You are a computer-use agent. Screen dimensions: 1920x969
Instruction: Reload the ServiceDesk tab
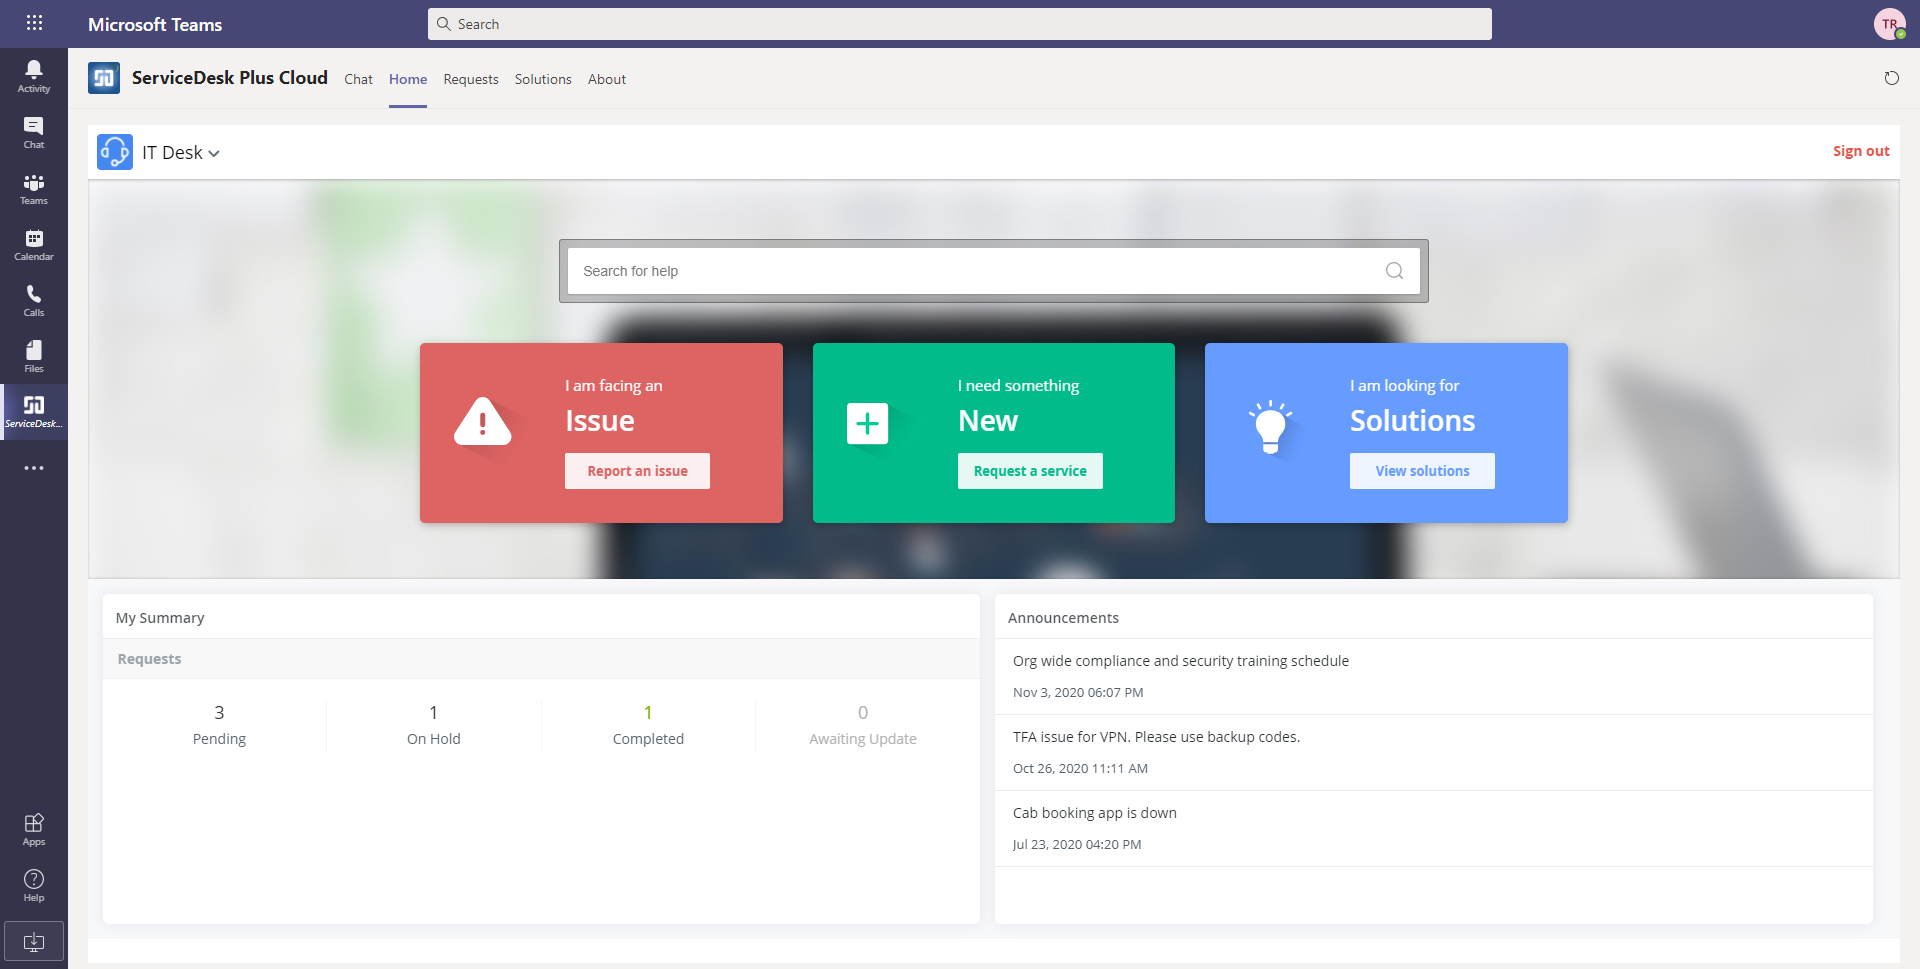click(1891, 78)
